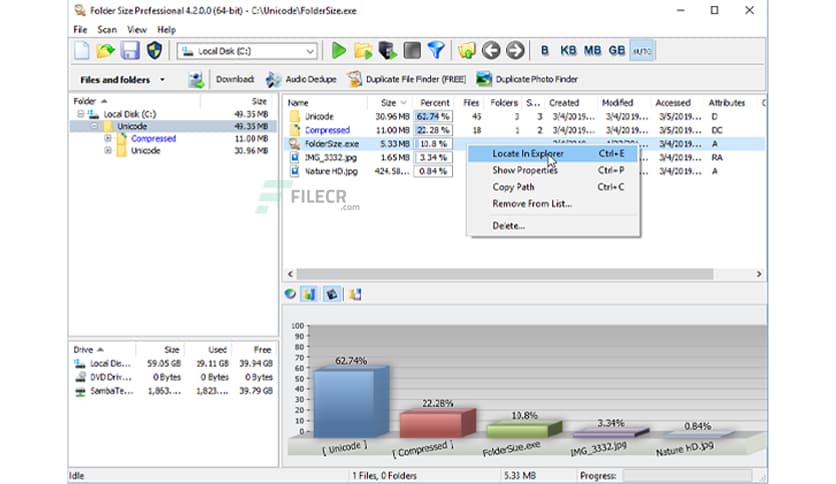This screenshot has width=836, height=484.
Task: Open the View menu
Action: pos(136,30)
